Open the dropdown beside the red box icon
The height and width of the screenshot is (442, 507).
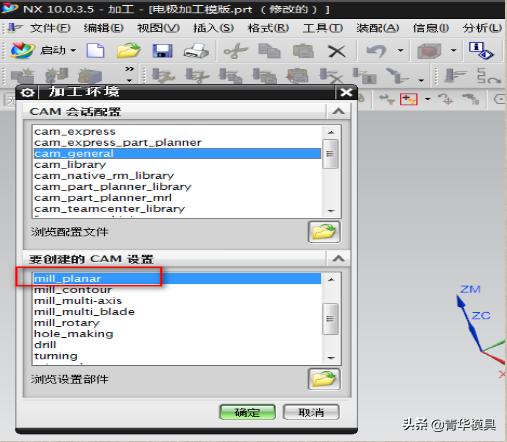pos(428,99)
